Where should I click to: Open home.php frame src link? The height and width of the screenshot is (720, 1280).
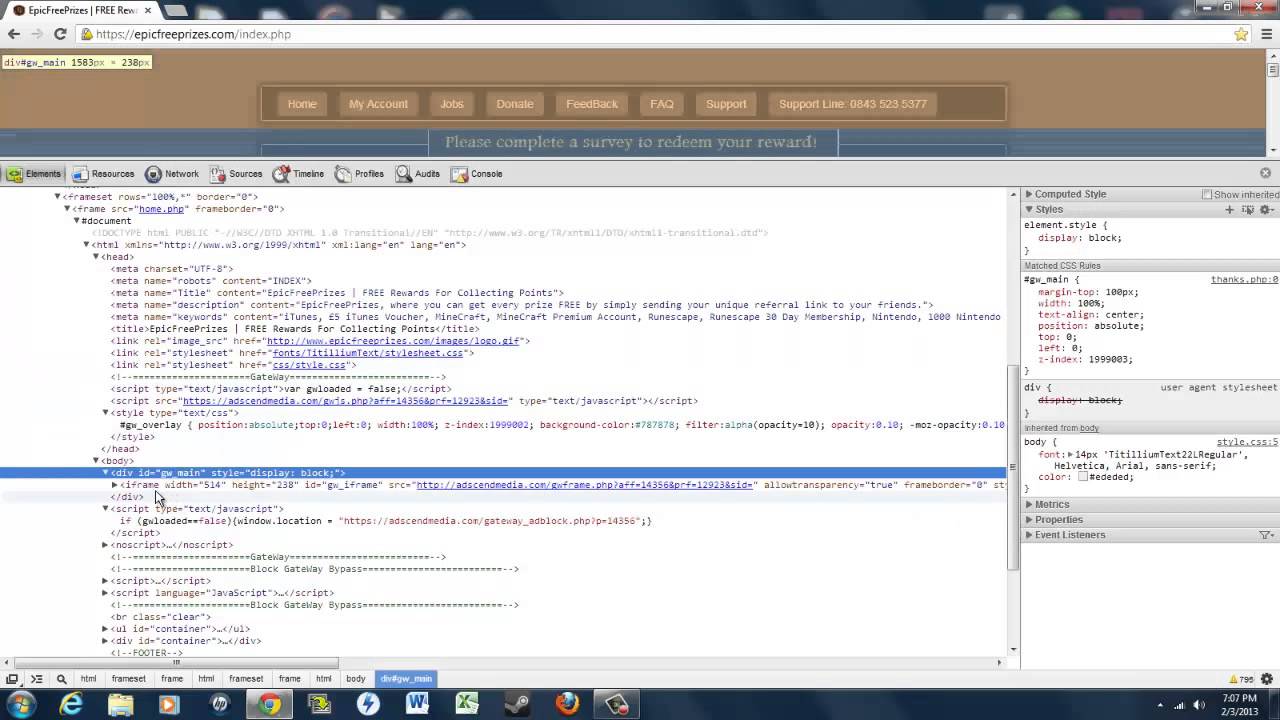(161, 209)
